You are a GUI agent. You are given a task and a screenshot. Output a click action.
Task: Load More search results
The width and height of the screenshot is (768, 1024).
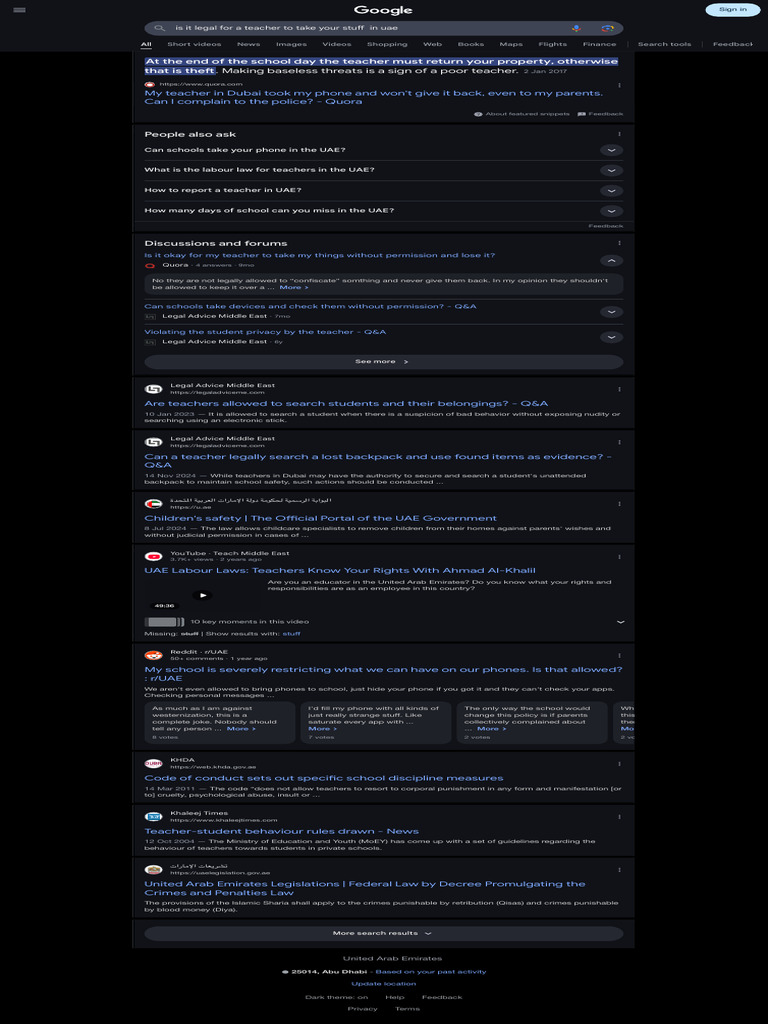tap(383, 933)
